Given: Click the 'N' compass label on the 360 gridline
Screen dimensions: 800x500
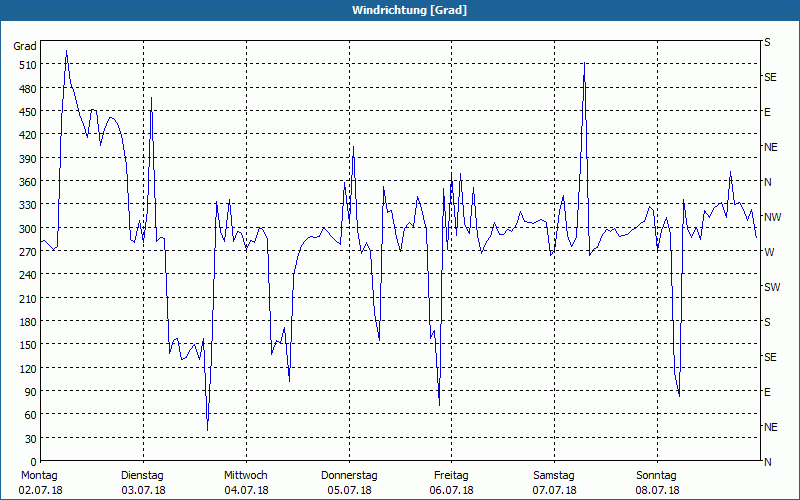Looking at the screenshot, I should 767,182.
